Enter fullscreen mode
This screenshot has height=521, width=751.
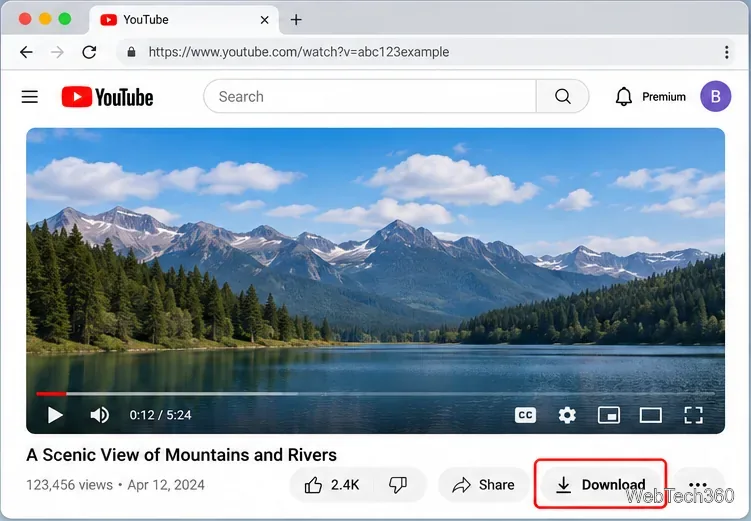click(x=693, y=415)
